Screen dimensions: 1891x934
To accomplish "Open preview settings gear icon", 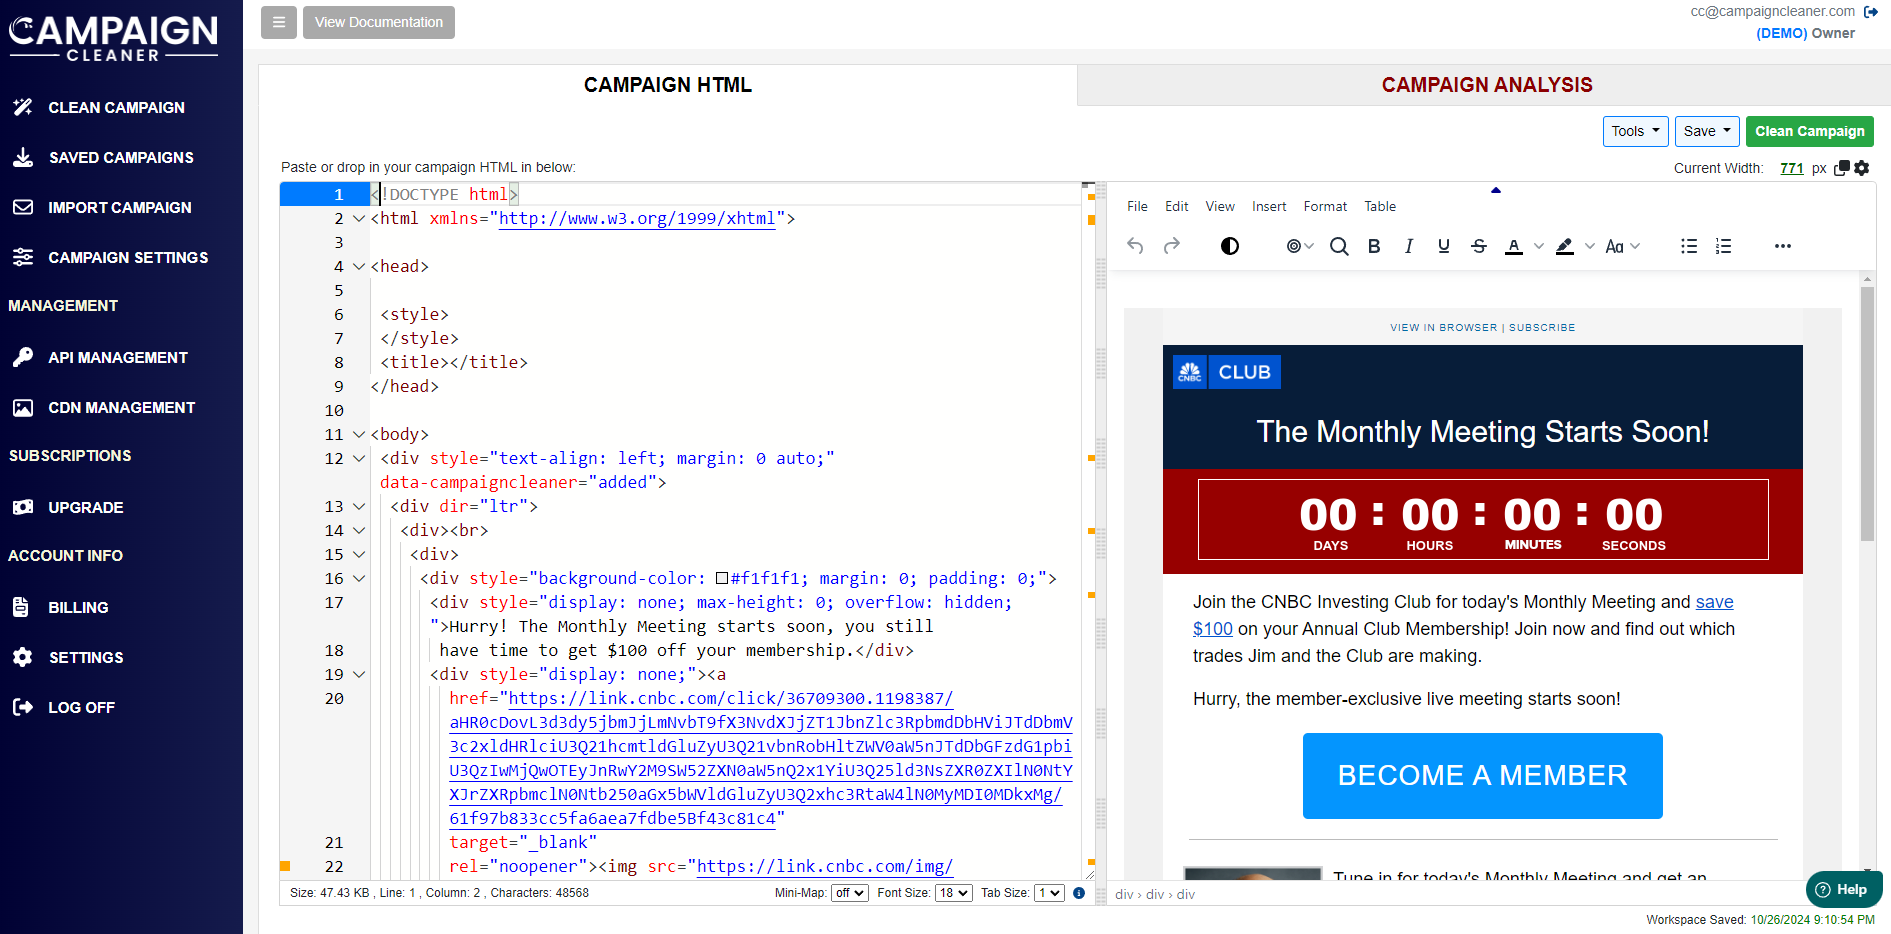I will 1861,168.
